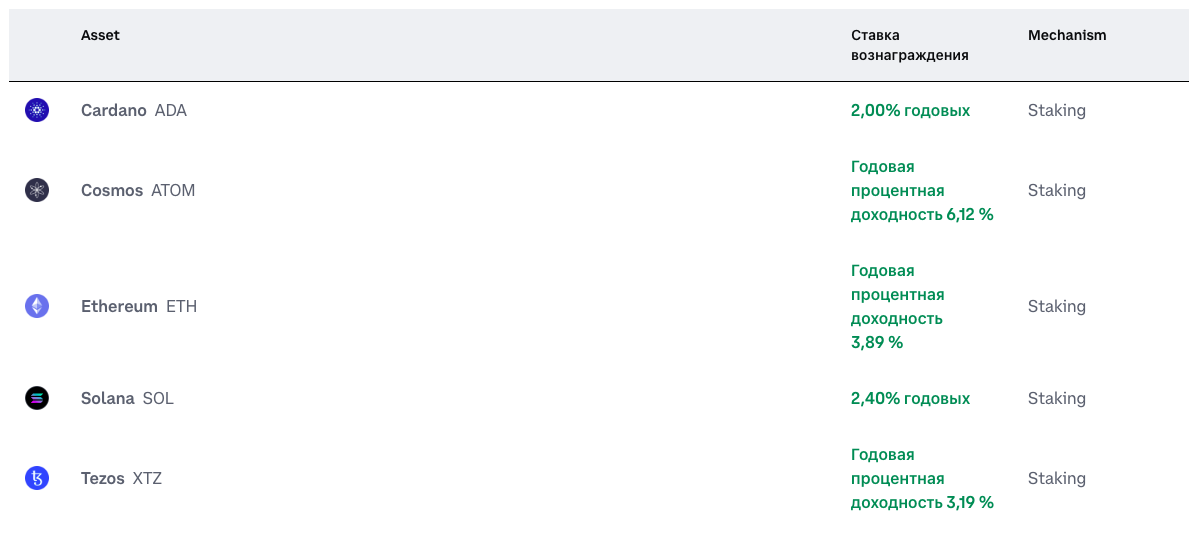Click the Ставка вознаграждения column header
This screenshot has height=541, width=1194.
910,45
